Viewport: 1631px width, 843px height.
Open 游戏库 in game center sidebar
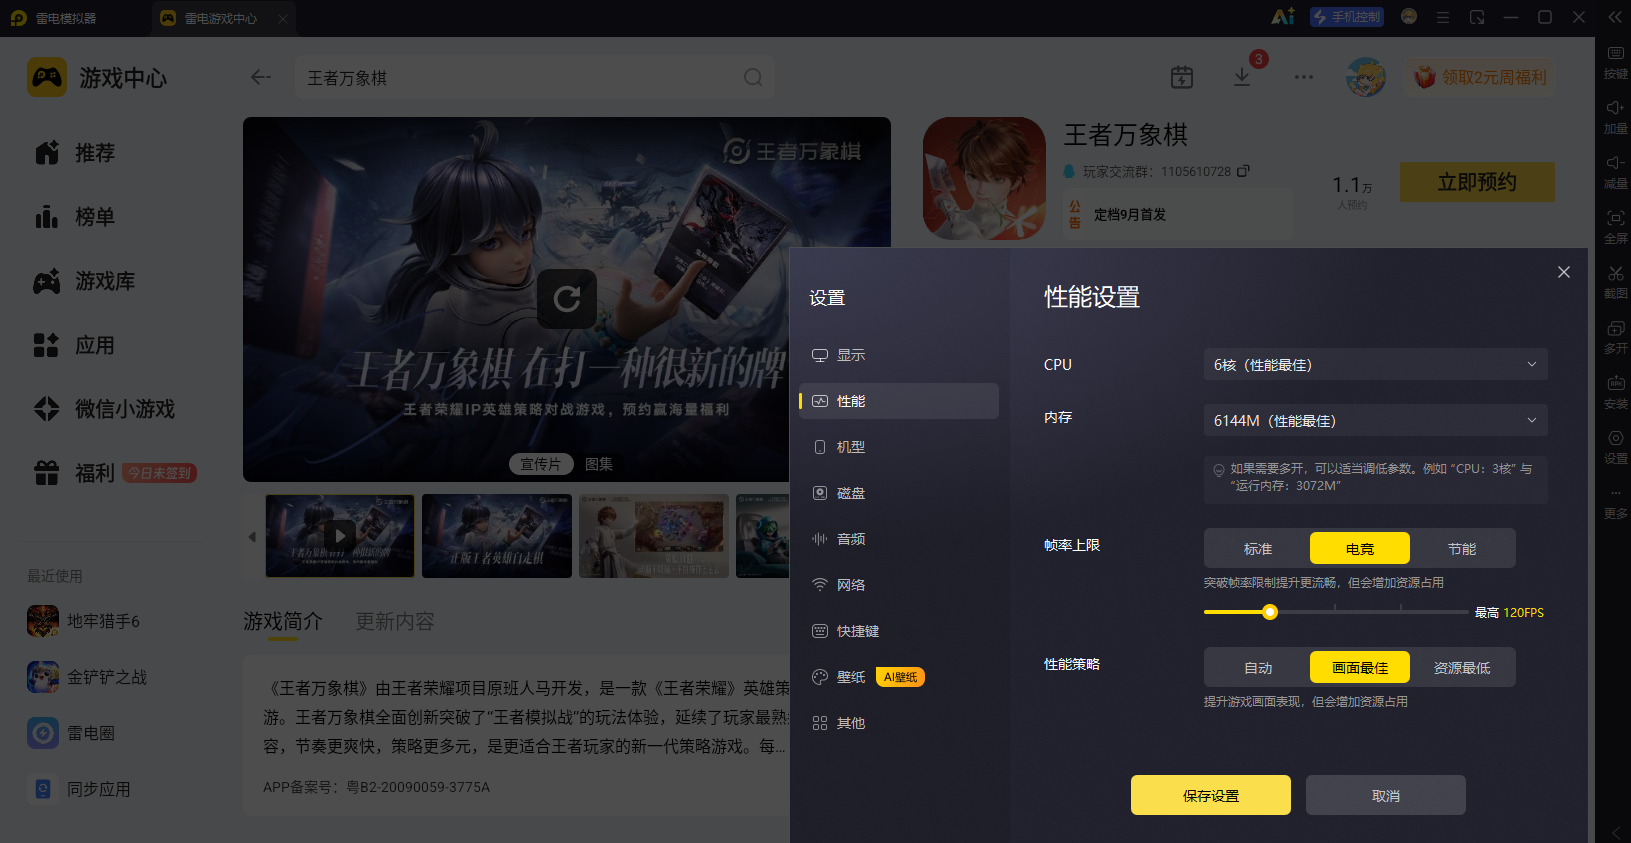pyautogui.click(x=84, y=281)
